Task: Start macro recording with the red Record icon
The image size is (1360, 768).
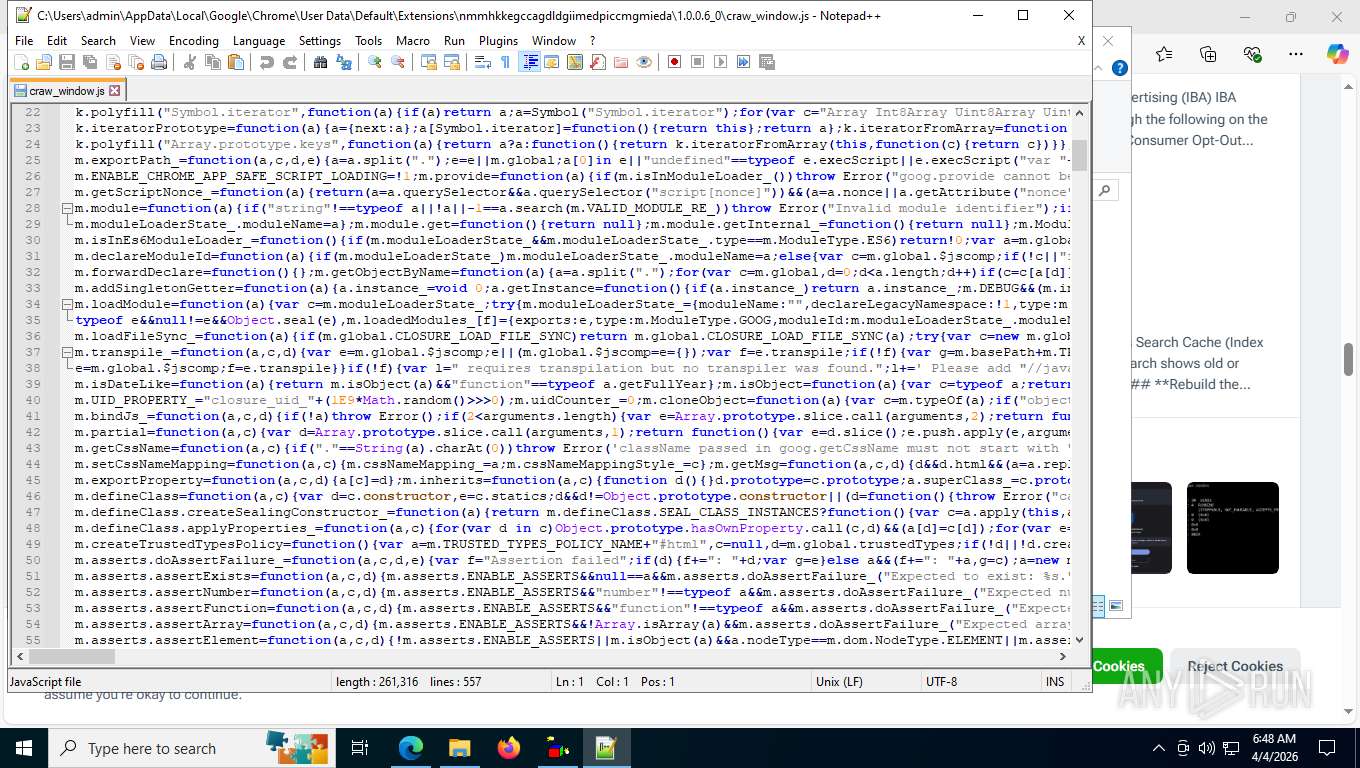Action: [x=675, y=62]
